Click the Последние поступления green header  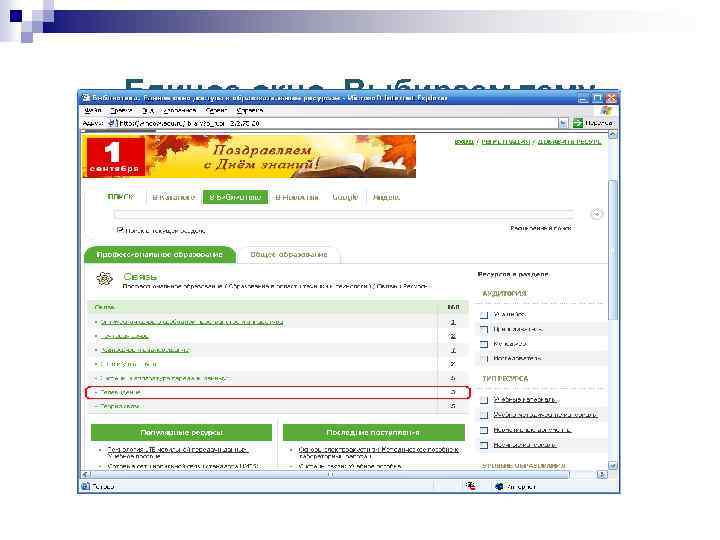coord(374,433)
